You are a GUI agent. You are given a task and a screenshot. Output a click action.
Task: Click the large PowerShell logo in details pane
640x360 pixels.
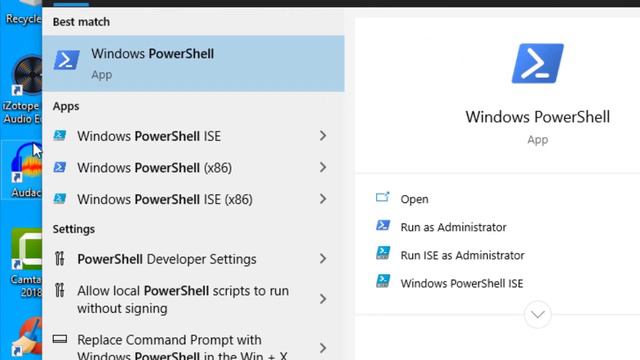click(538, 63)
